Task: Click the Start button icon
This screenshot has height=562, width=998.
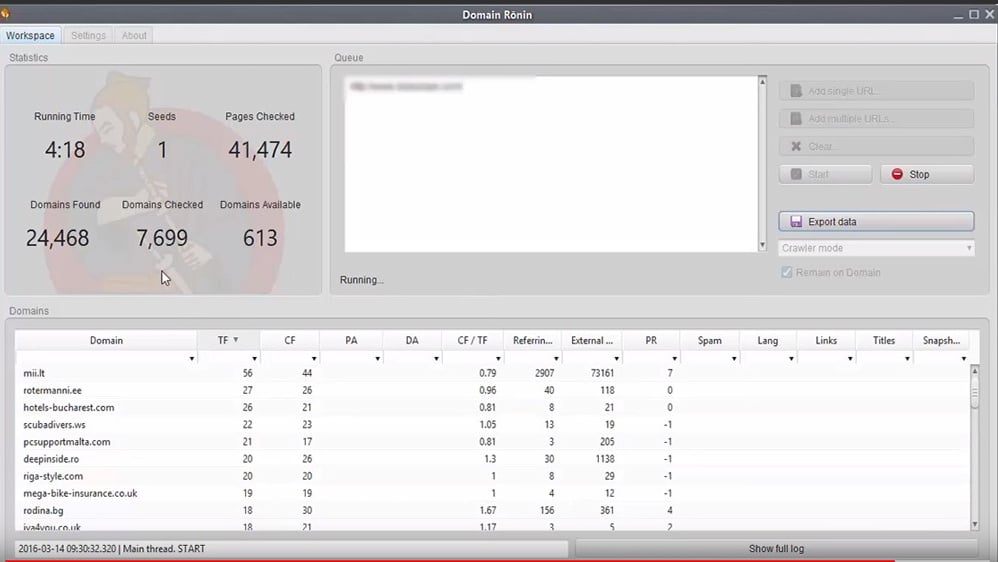Action: click(796, 174)
